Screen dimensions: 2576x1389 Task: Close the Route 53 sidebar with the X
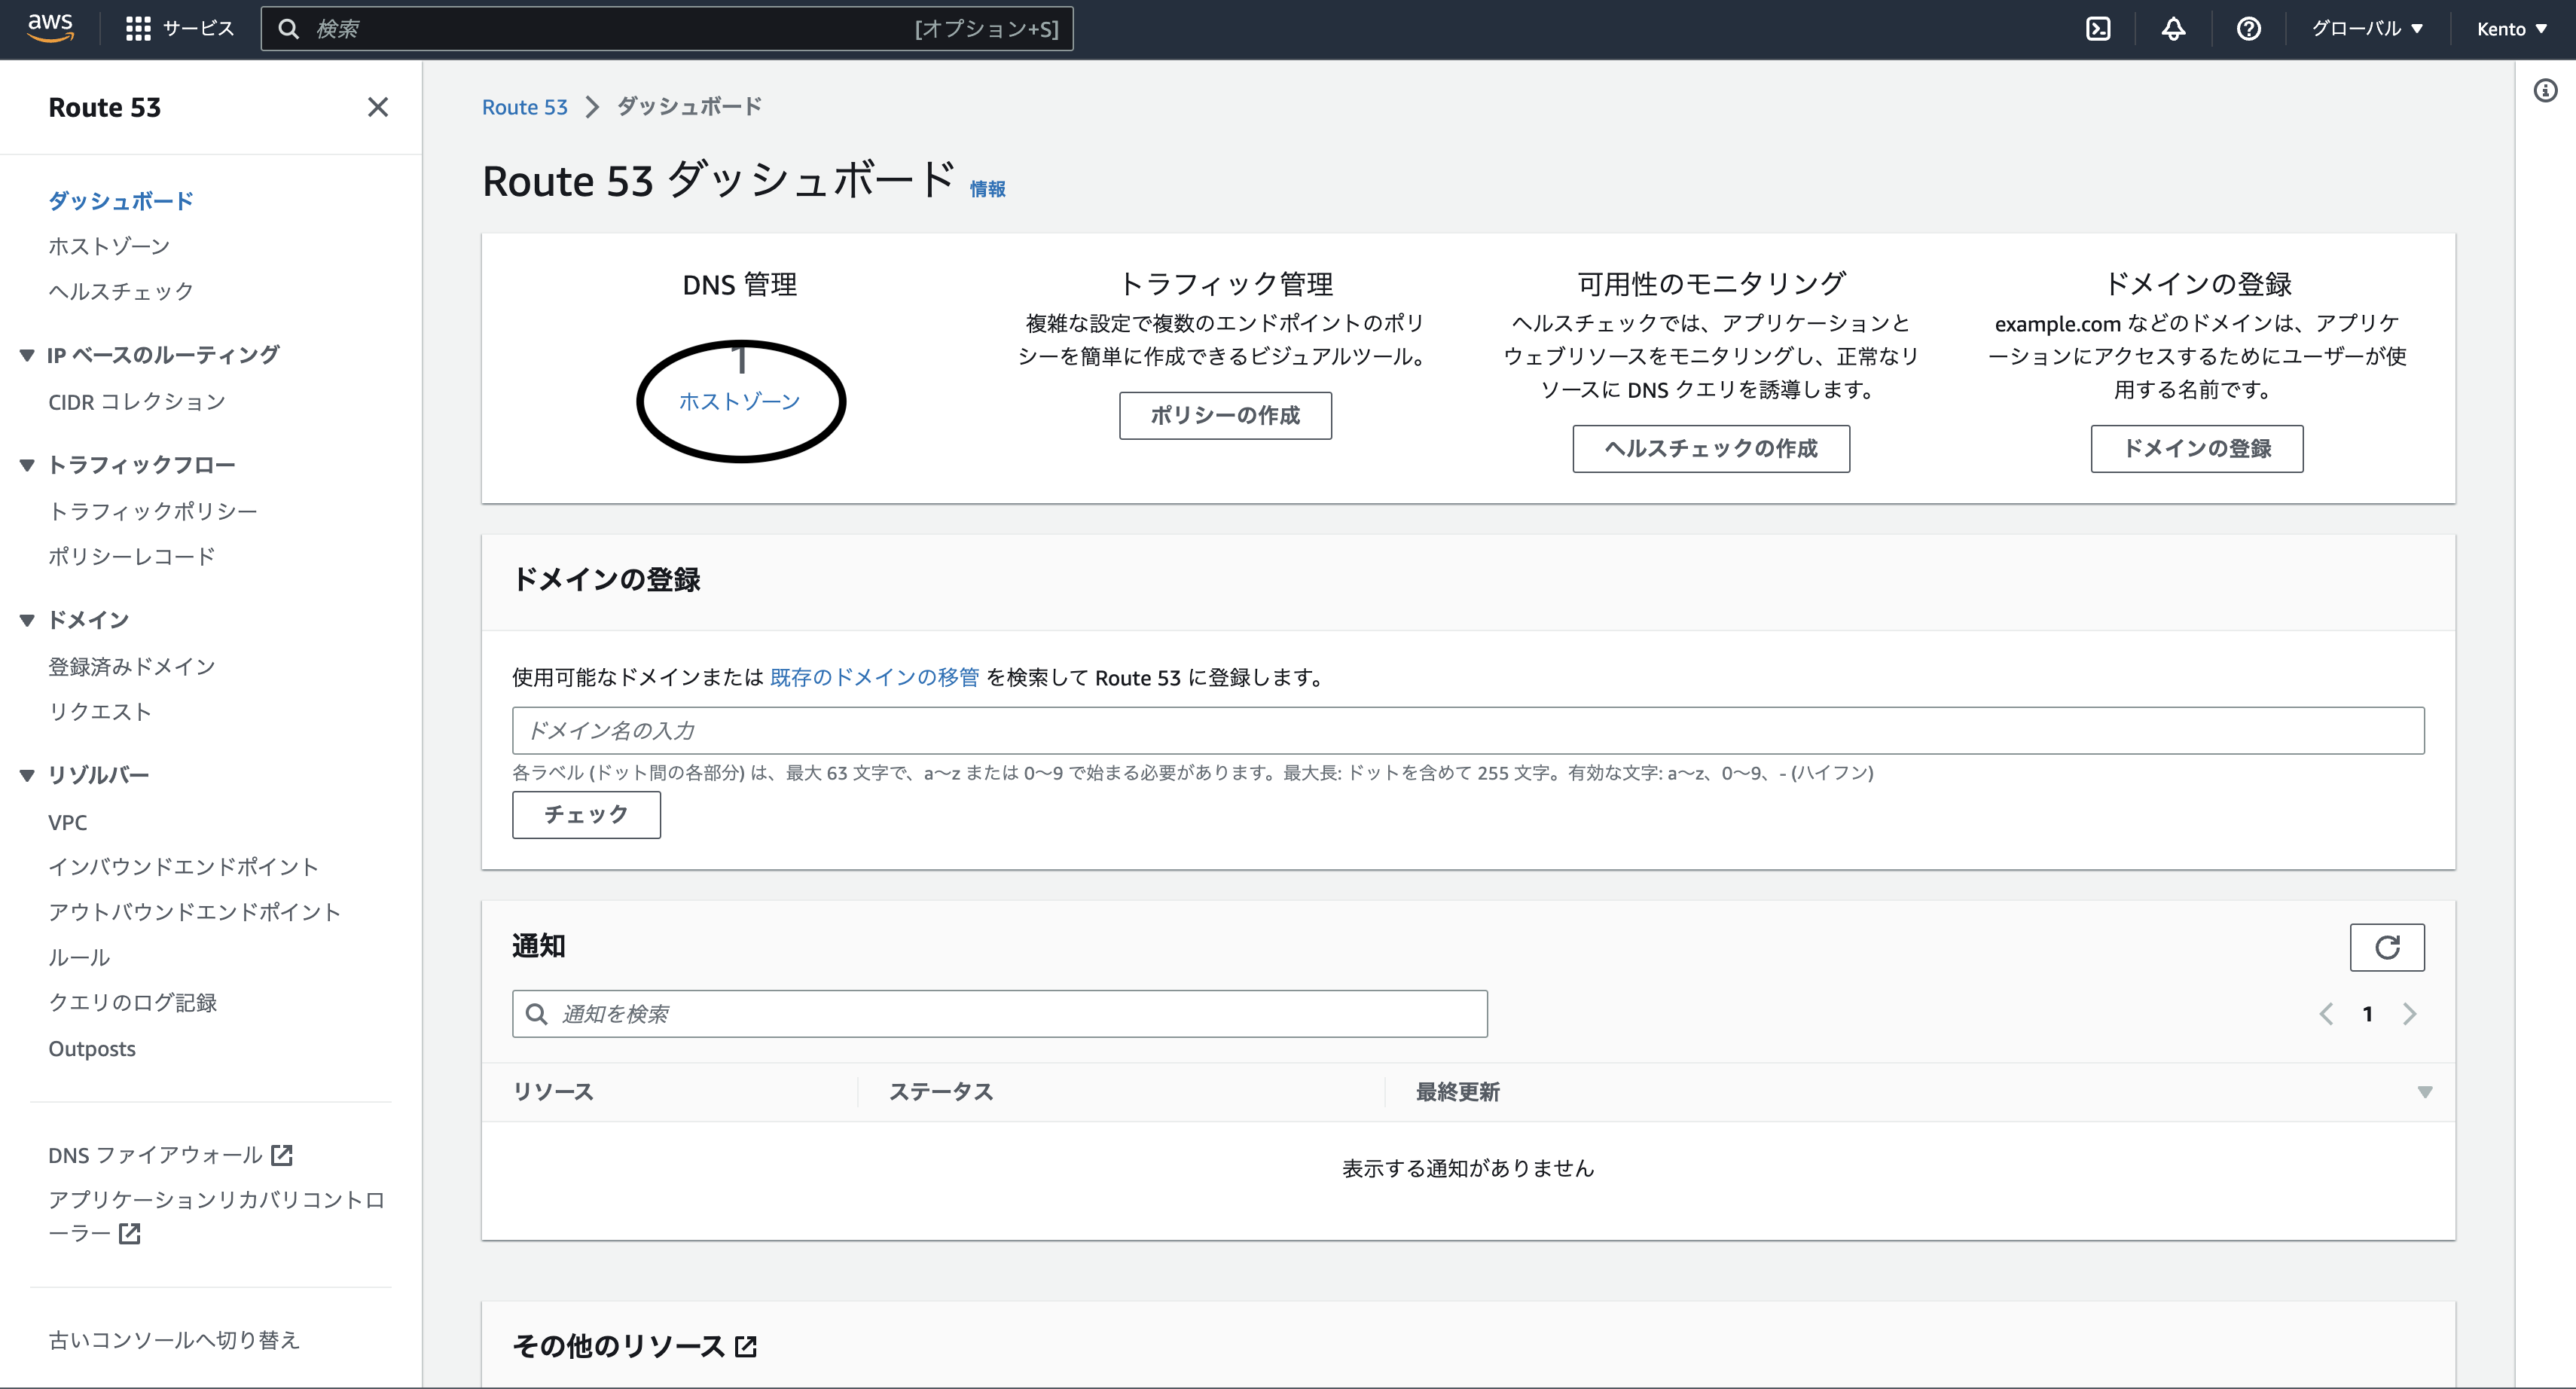tap(377, 107)
